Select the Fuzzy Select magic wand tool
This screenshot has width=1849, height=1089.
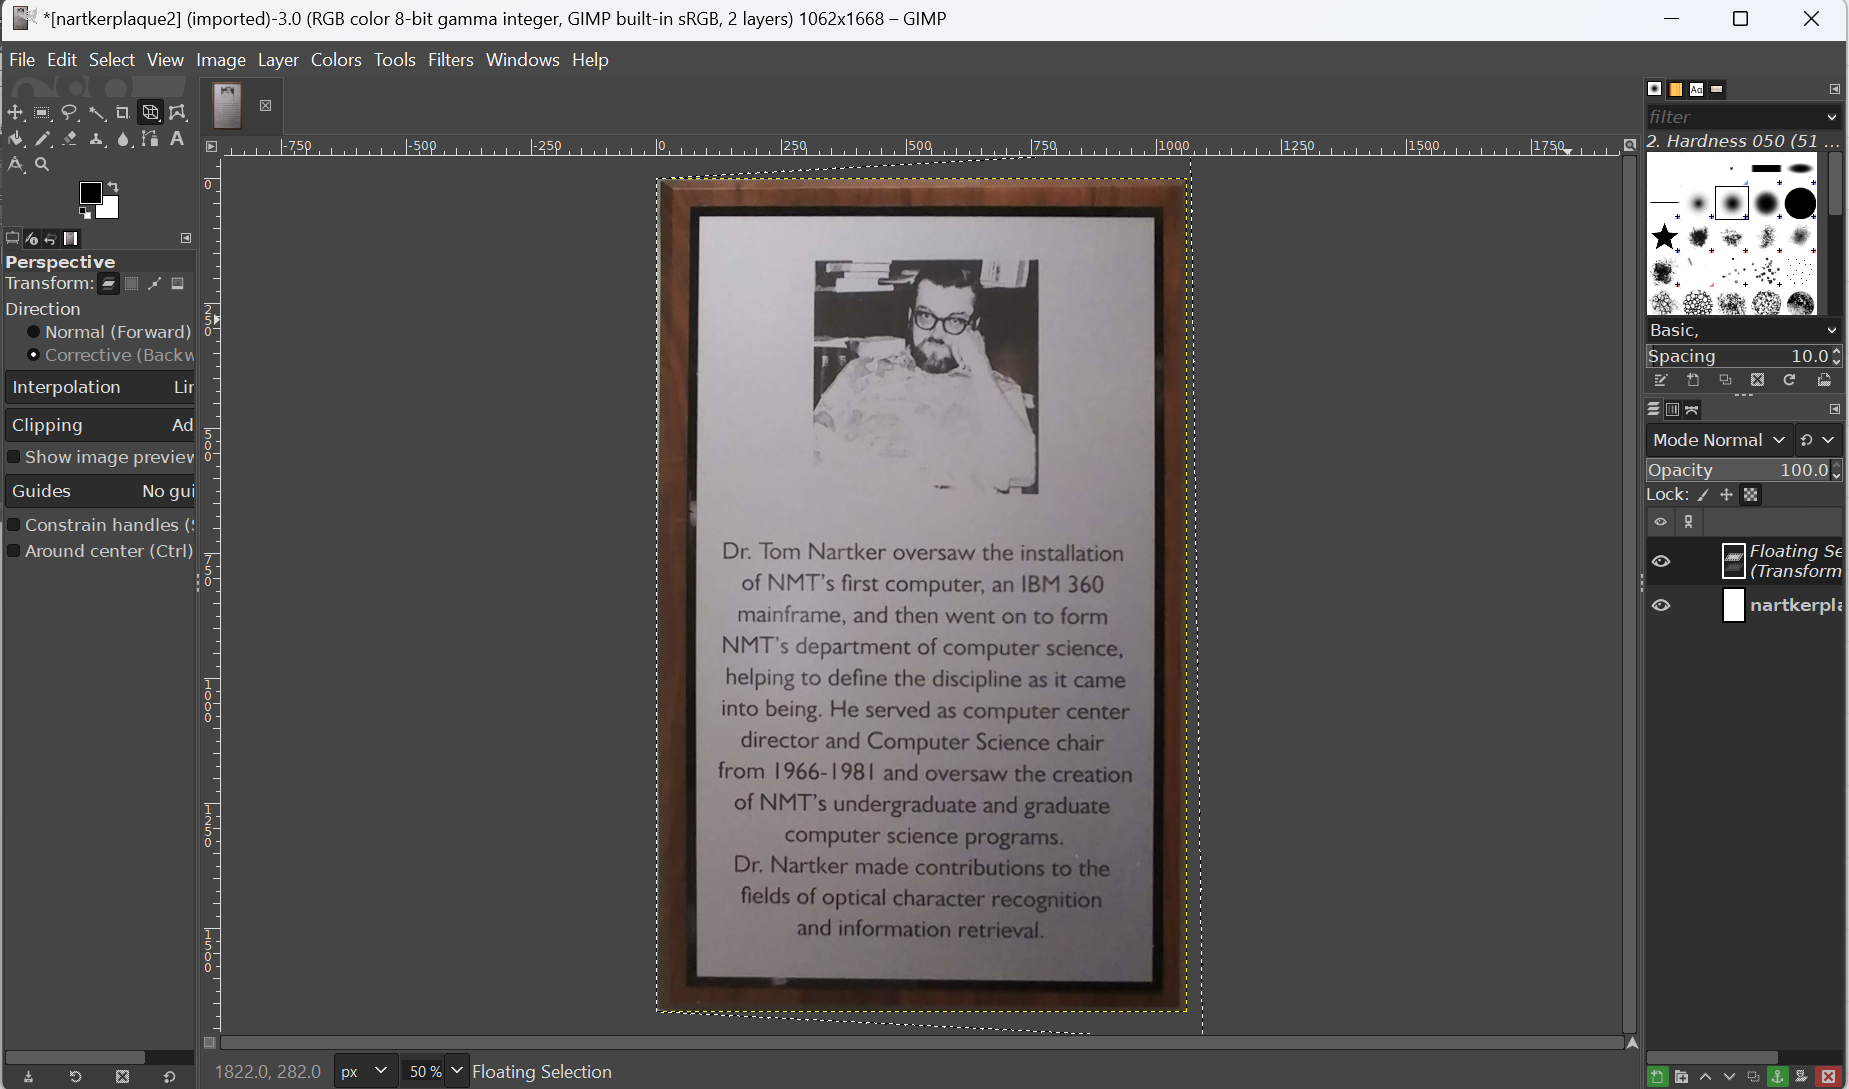coord(97,113)
